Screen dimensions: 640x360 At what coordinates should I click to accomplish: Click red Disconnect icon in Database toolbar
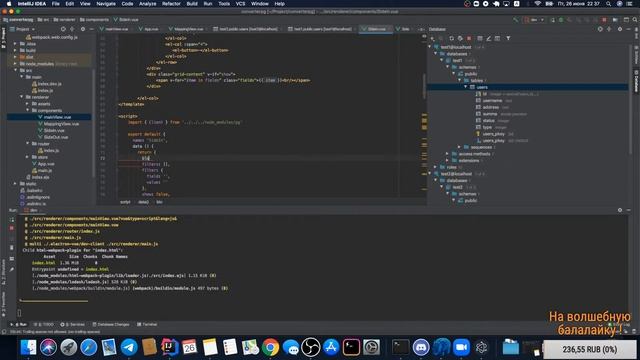469,38
